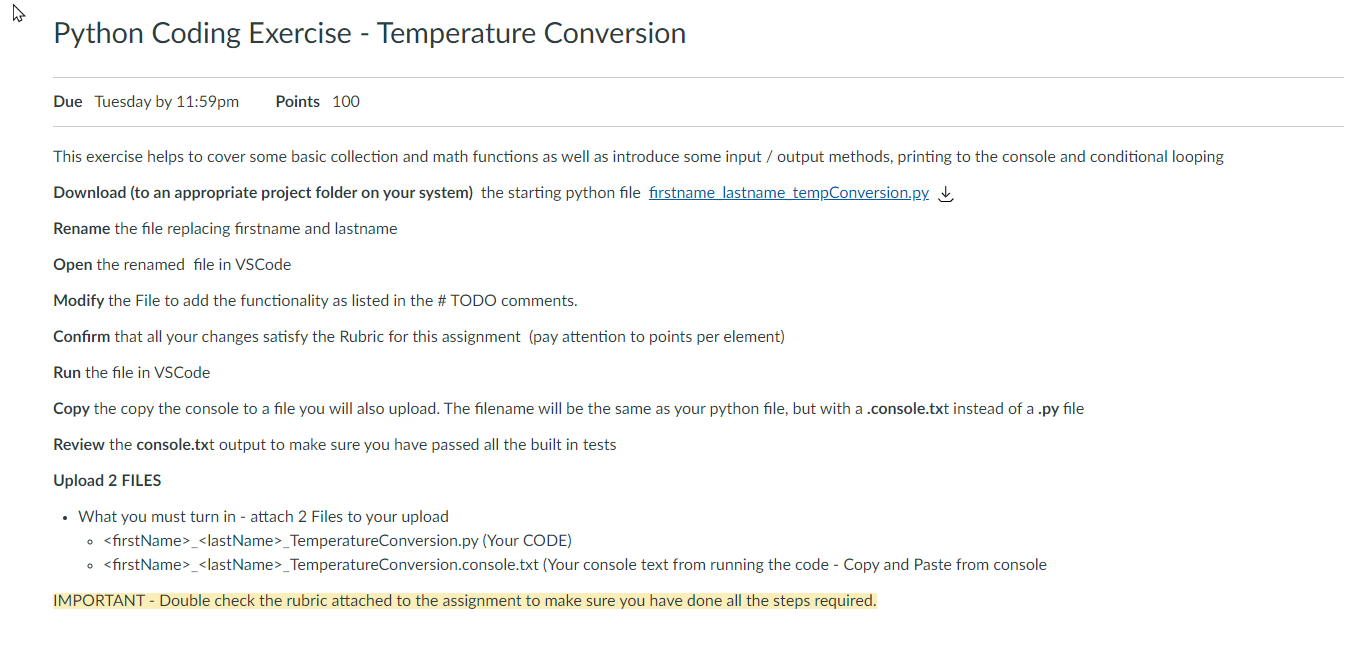Click the Upload 2 FILES heading

tap(107, 481)
